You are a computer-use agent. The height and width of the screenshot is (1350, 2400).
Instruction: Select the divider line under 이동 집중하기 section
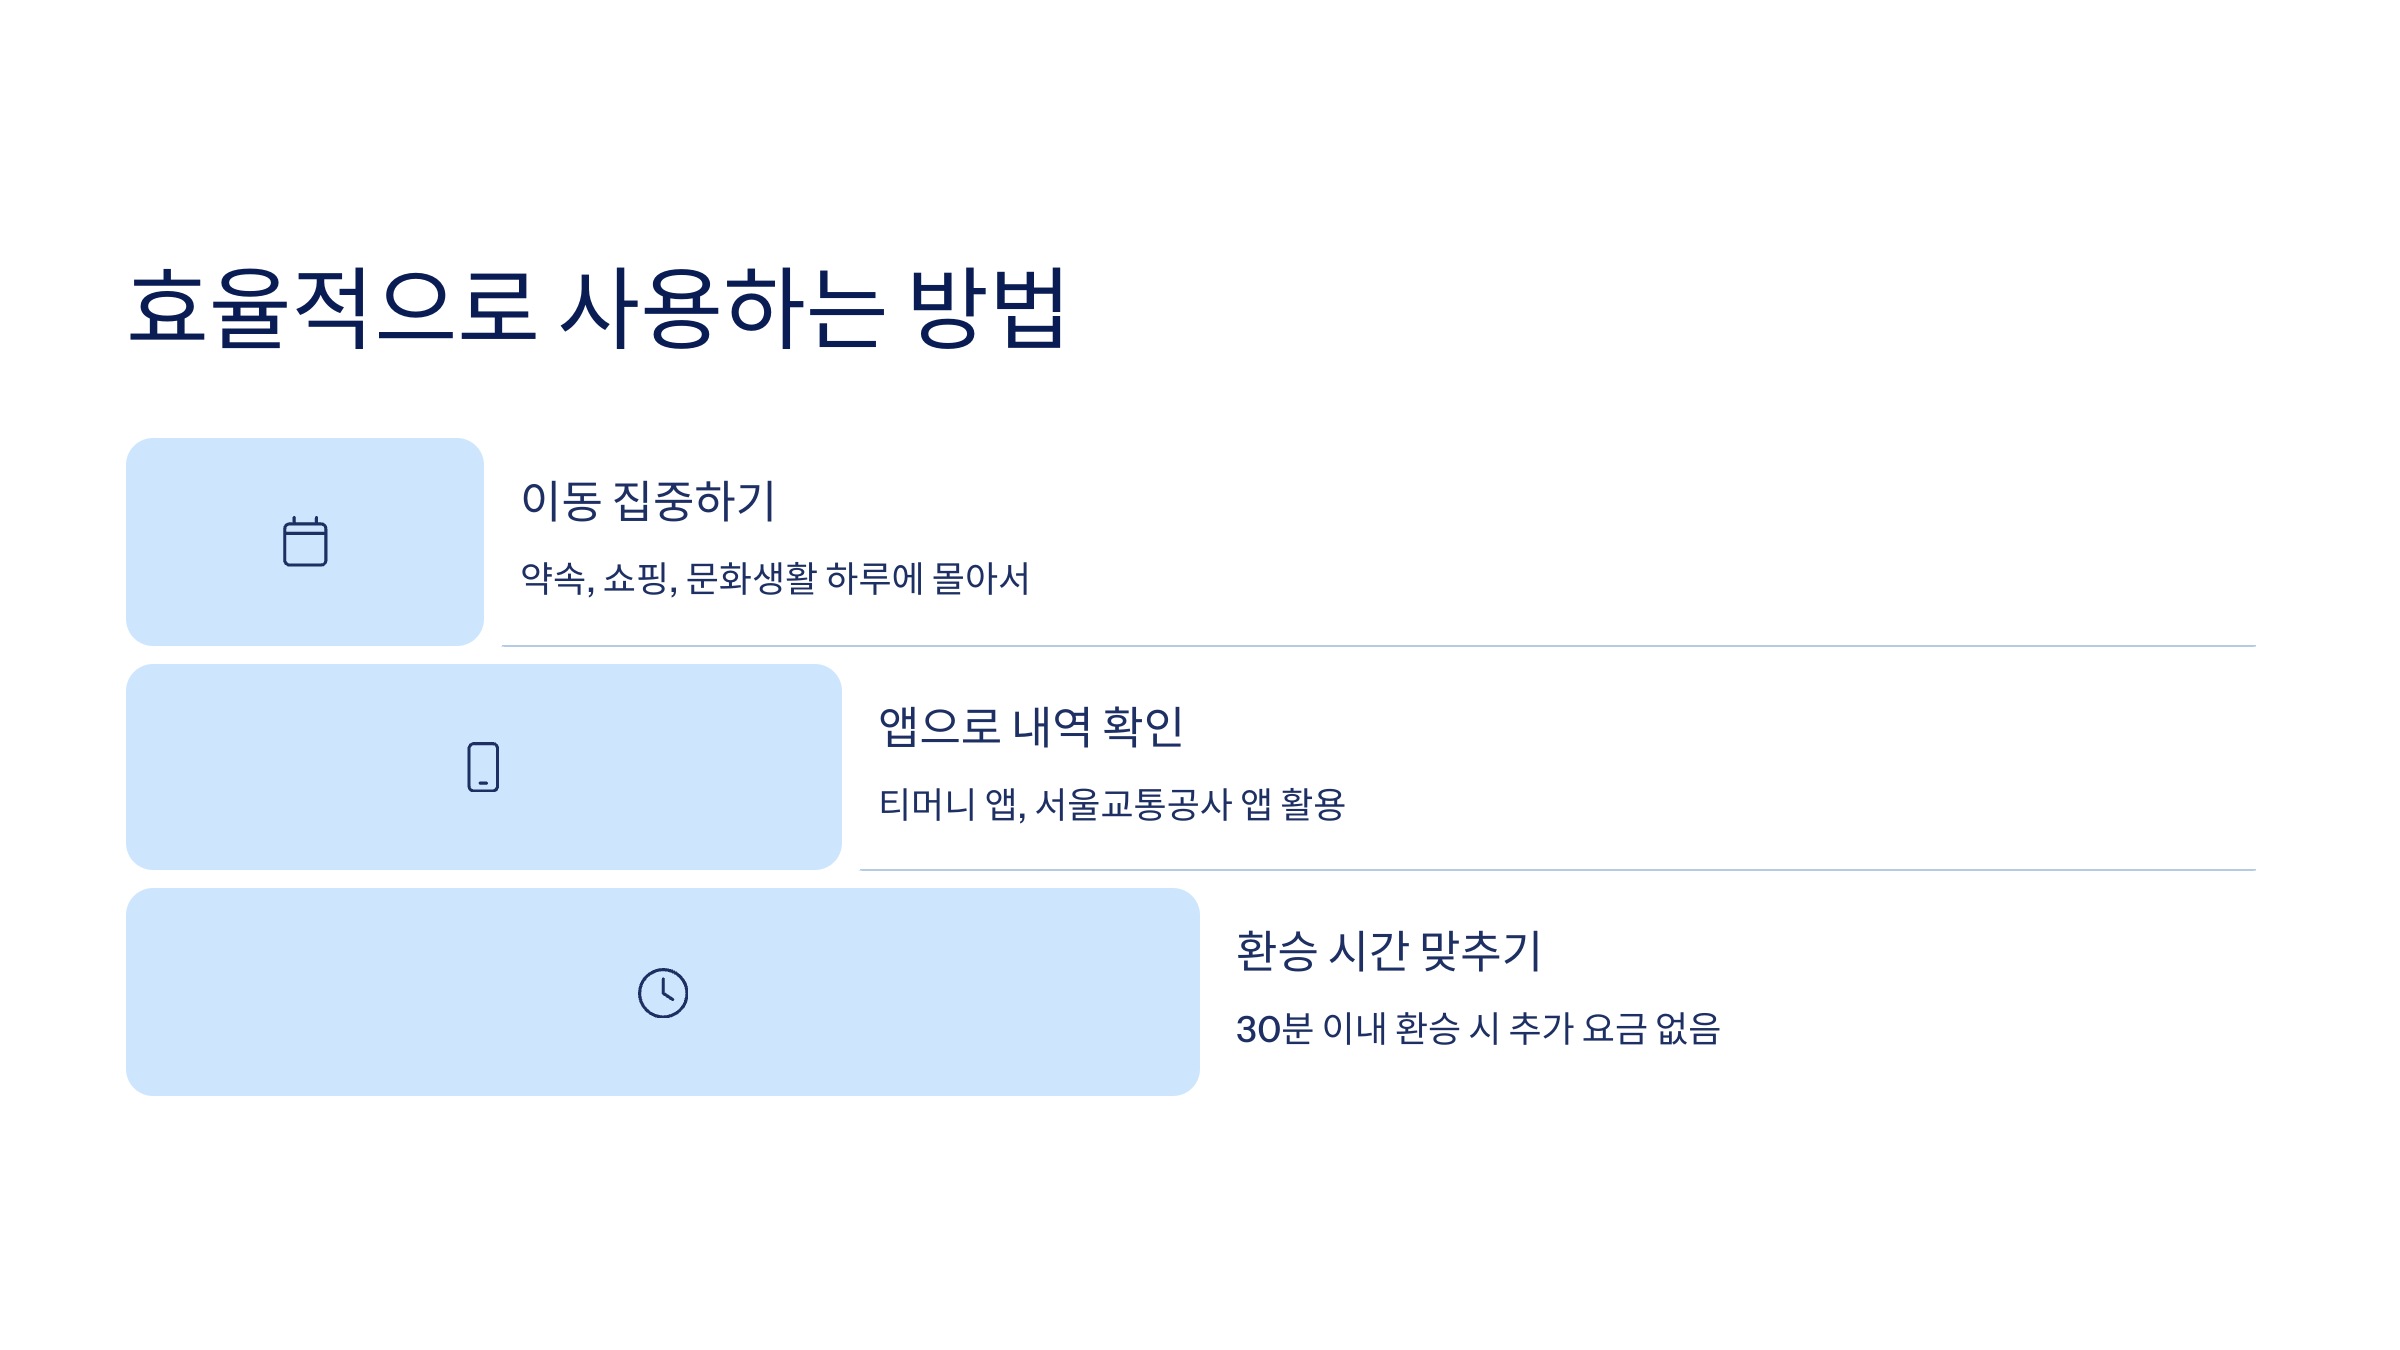click(1379, 646)
